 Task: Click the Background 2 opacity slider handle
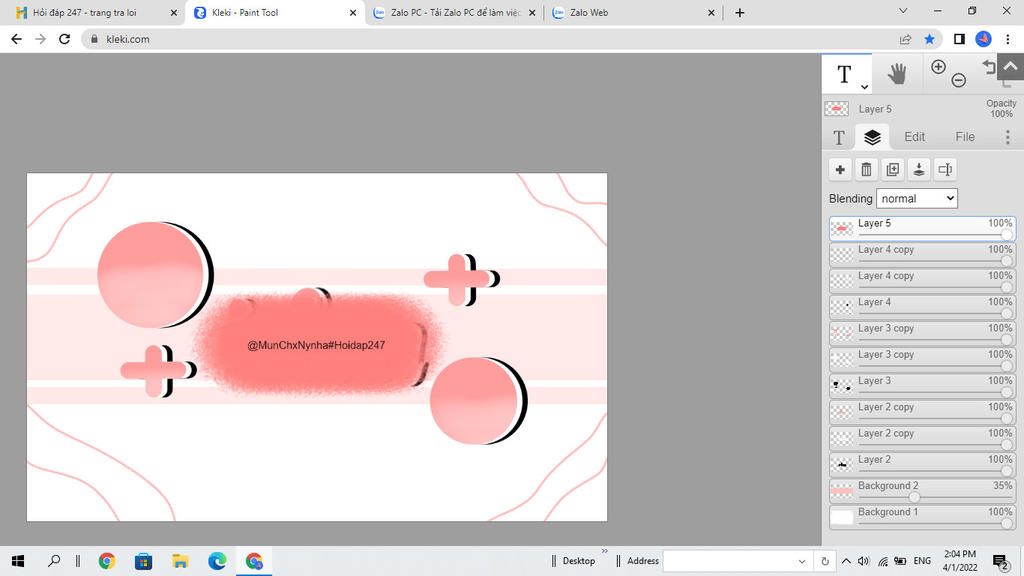pyautogui.click(x=914, y=497)
